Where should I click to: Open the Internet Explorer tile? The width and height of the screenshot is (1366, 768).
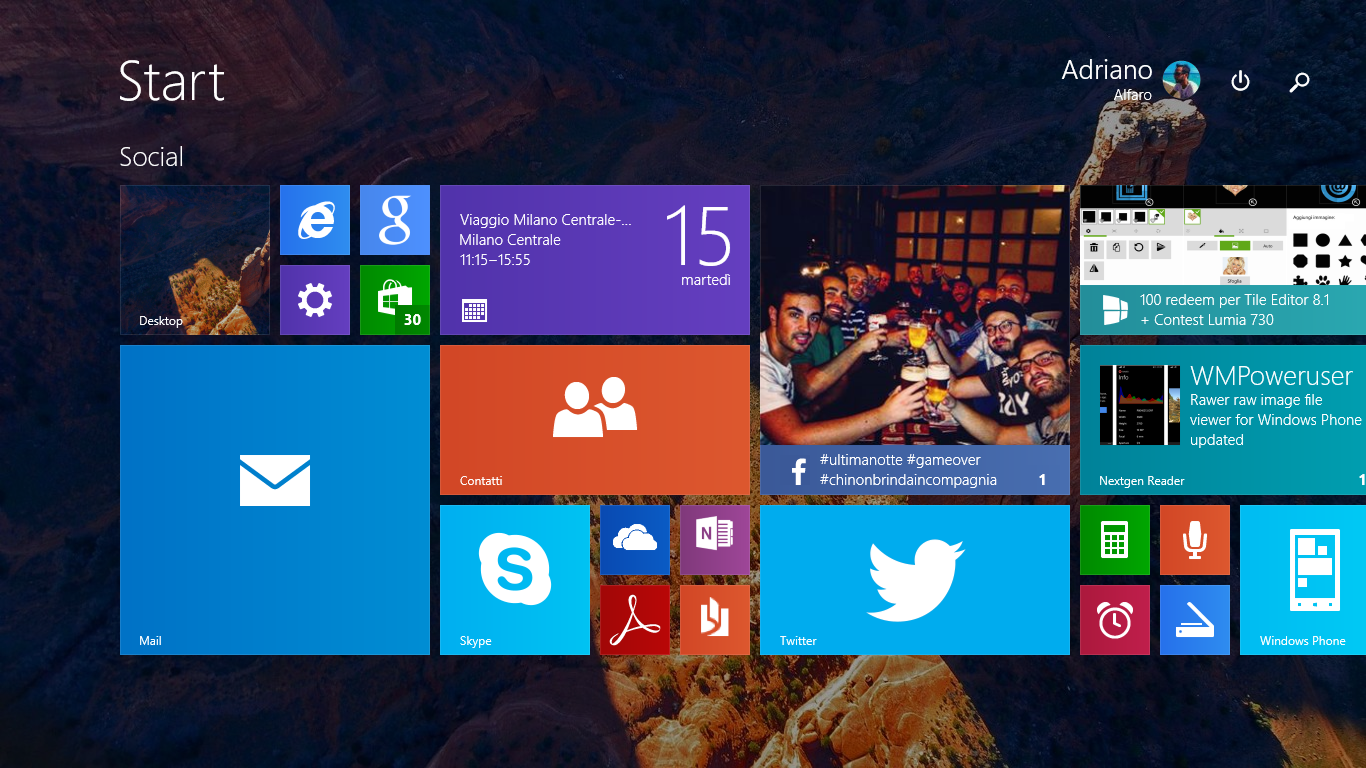pos(315,220)
